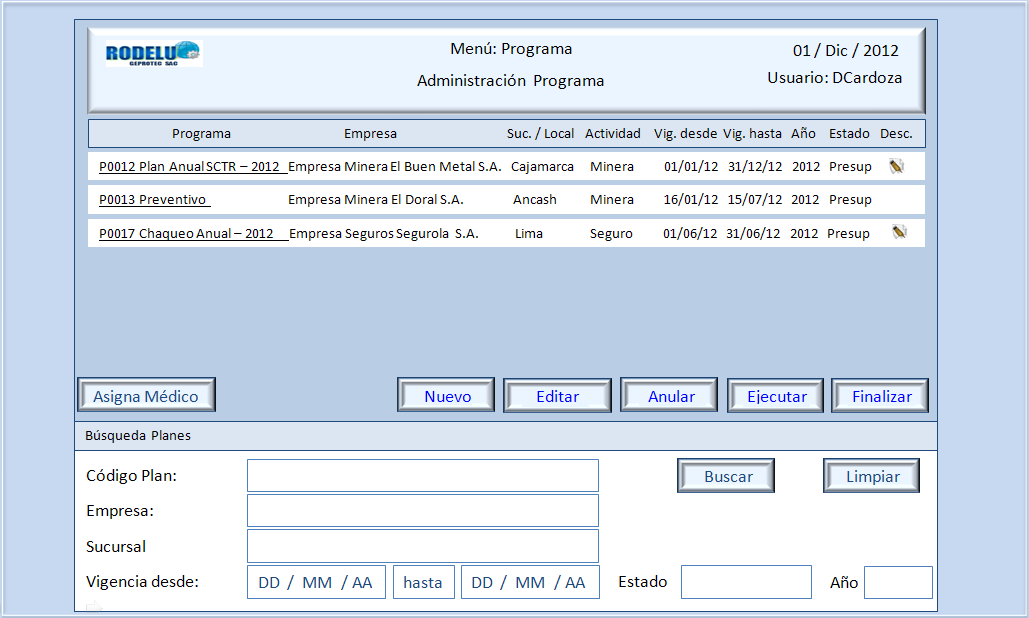Click the Usuario: DCardoza text
1029x618 pixels.
pyautogui.click(x=835, y=77)
